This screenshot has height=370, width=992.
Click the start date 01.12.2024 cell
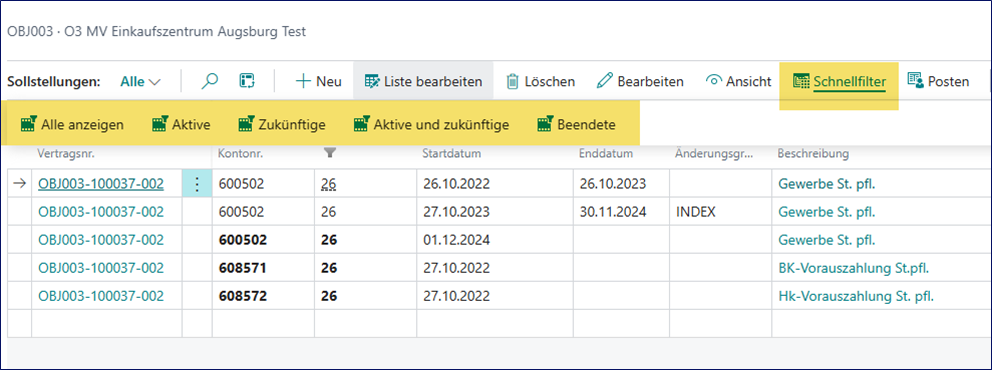pos(495,240)
